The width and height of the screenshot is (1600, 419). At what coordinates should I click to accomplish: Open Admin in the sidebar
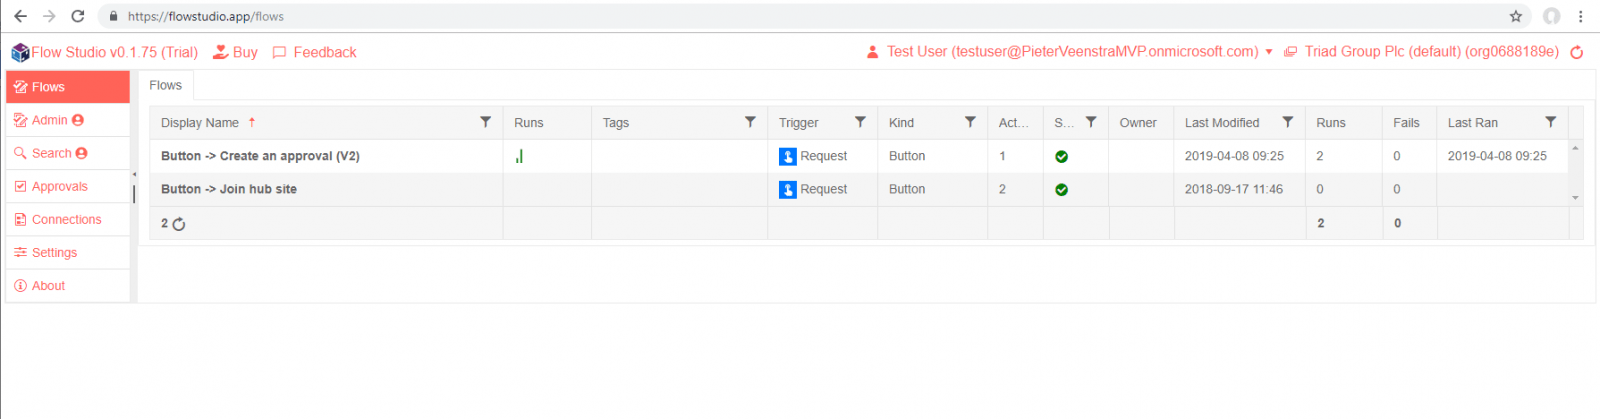pos(68,120)
